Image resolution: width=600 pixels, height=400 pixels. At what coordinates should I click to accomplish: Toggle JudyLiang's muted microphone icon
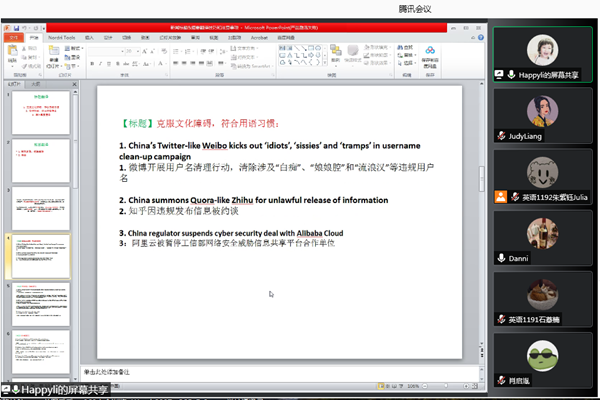click(x=501, y=136)
